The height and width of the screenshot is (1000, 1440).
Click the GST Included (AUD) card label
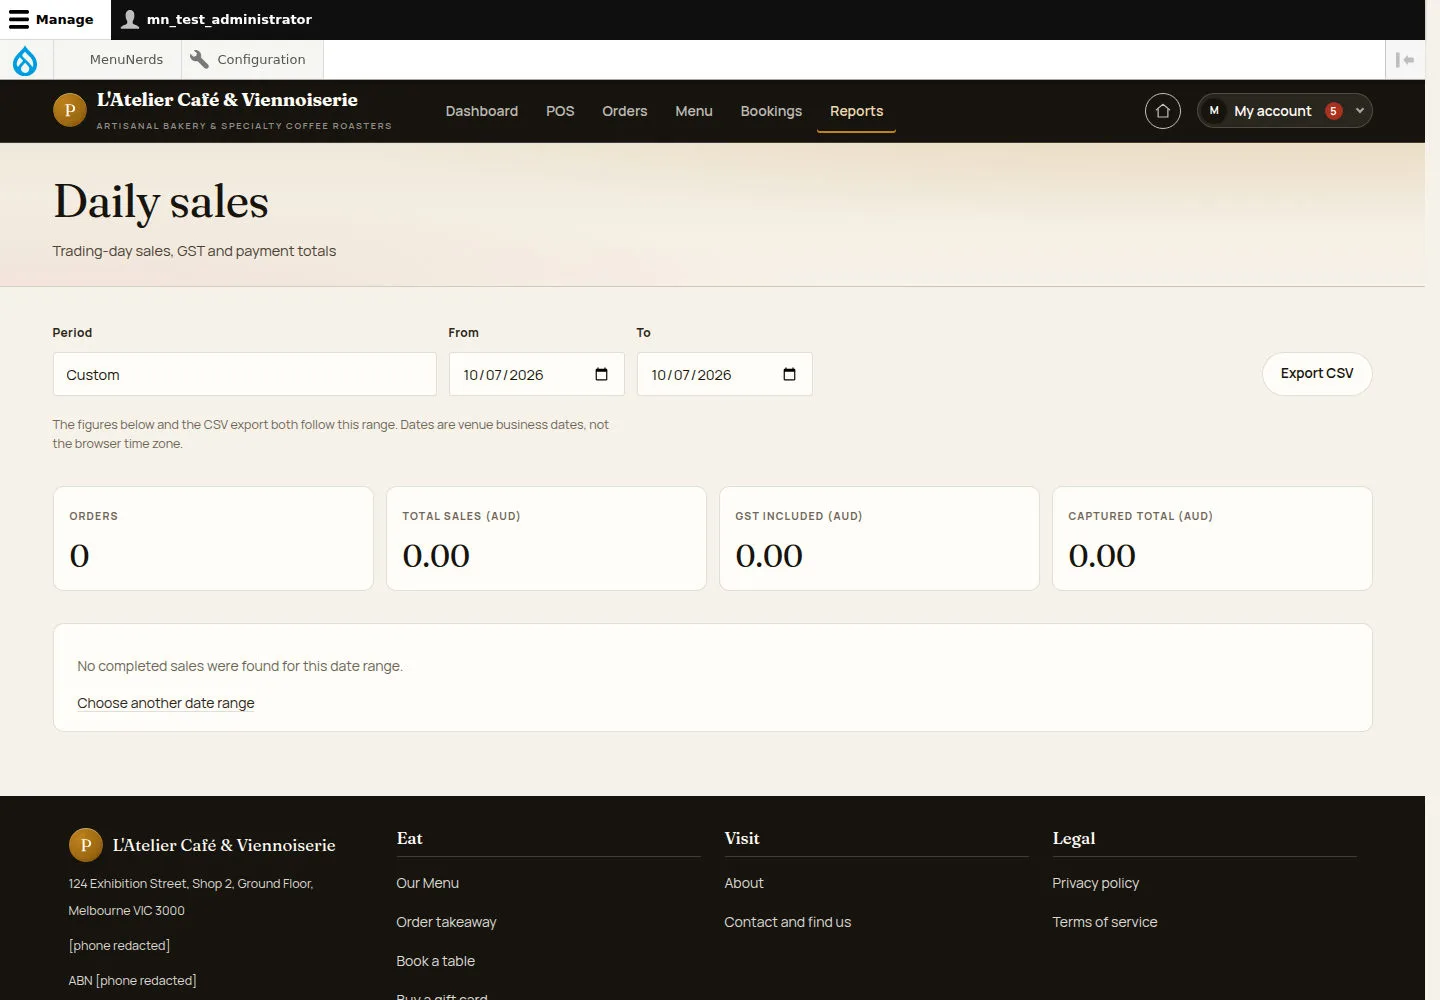tap(799, 516)
